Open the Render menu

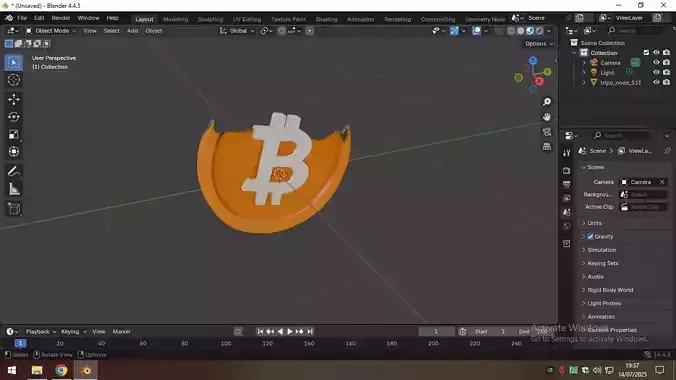[61, 18]
